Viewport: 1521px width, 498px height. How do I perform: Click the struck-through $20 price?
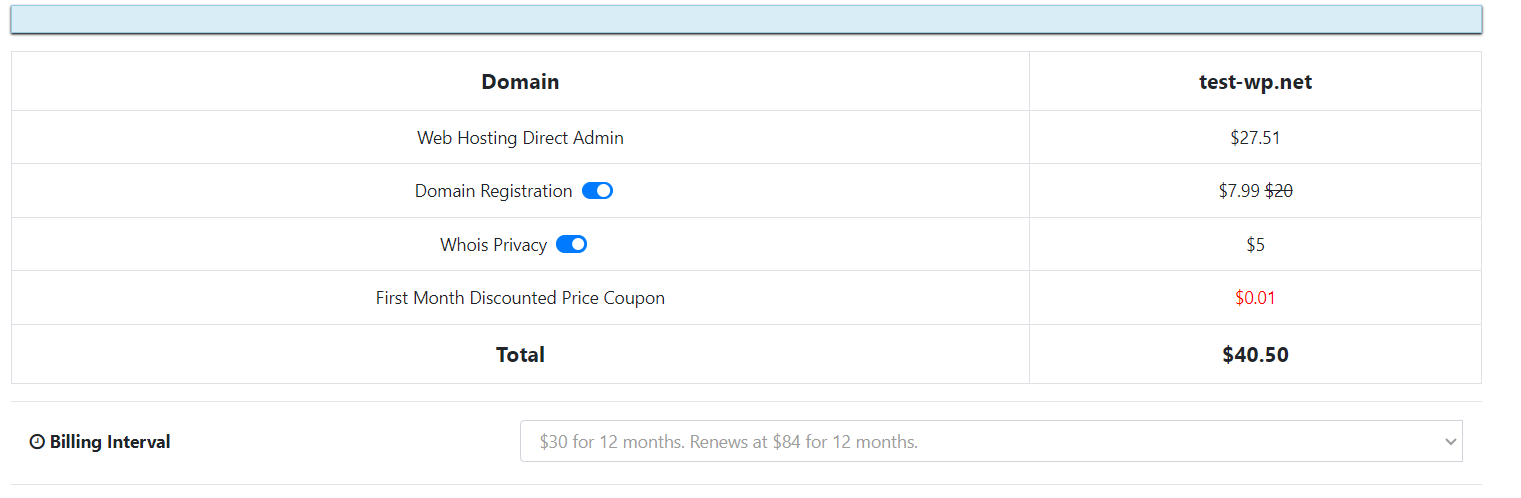click(1279, 191)
